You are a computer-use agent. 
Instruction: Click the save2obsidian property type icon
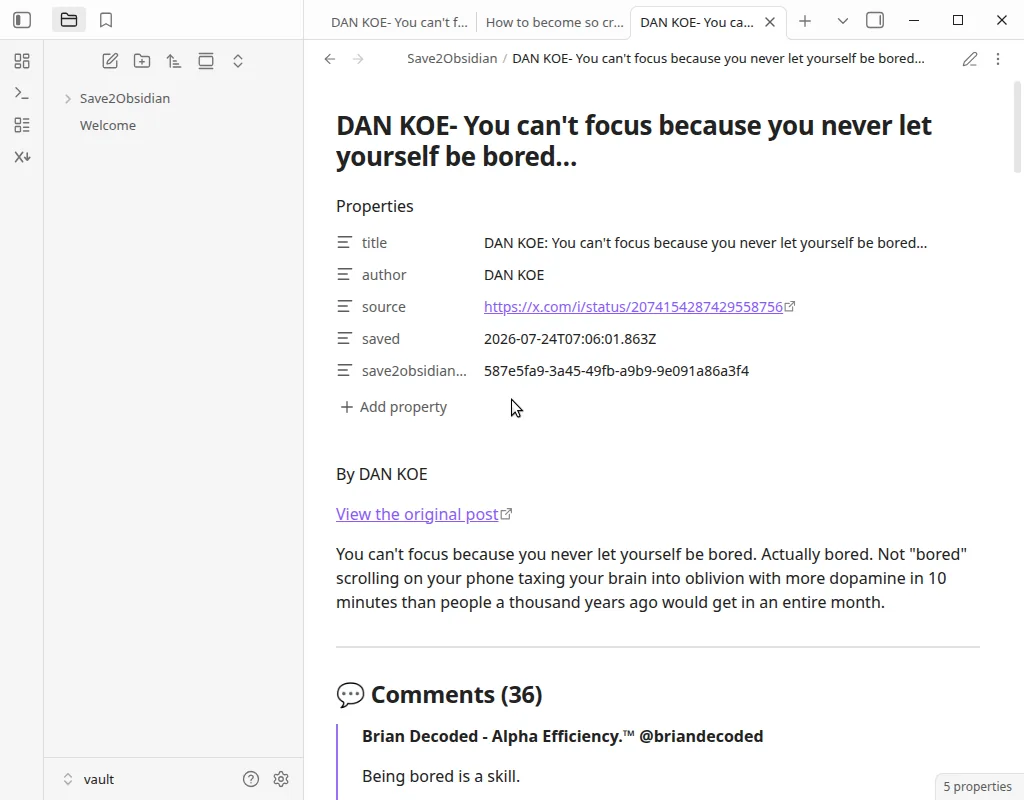[345, 370]
